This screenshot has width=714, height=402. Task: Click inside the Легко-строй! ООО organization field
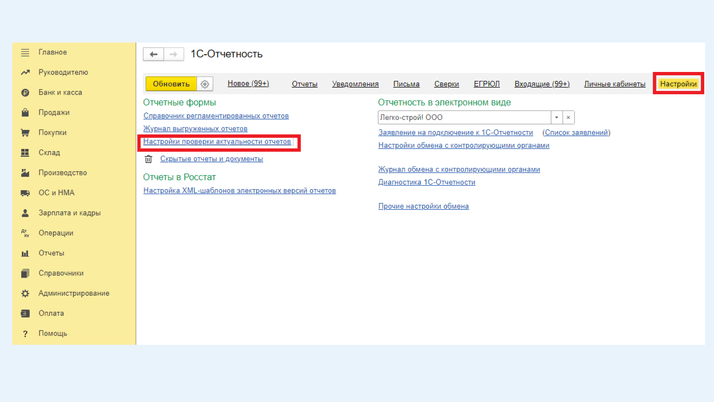[463, 117]
